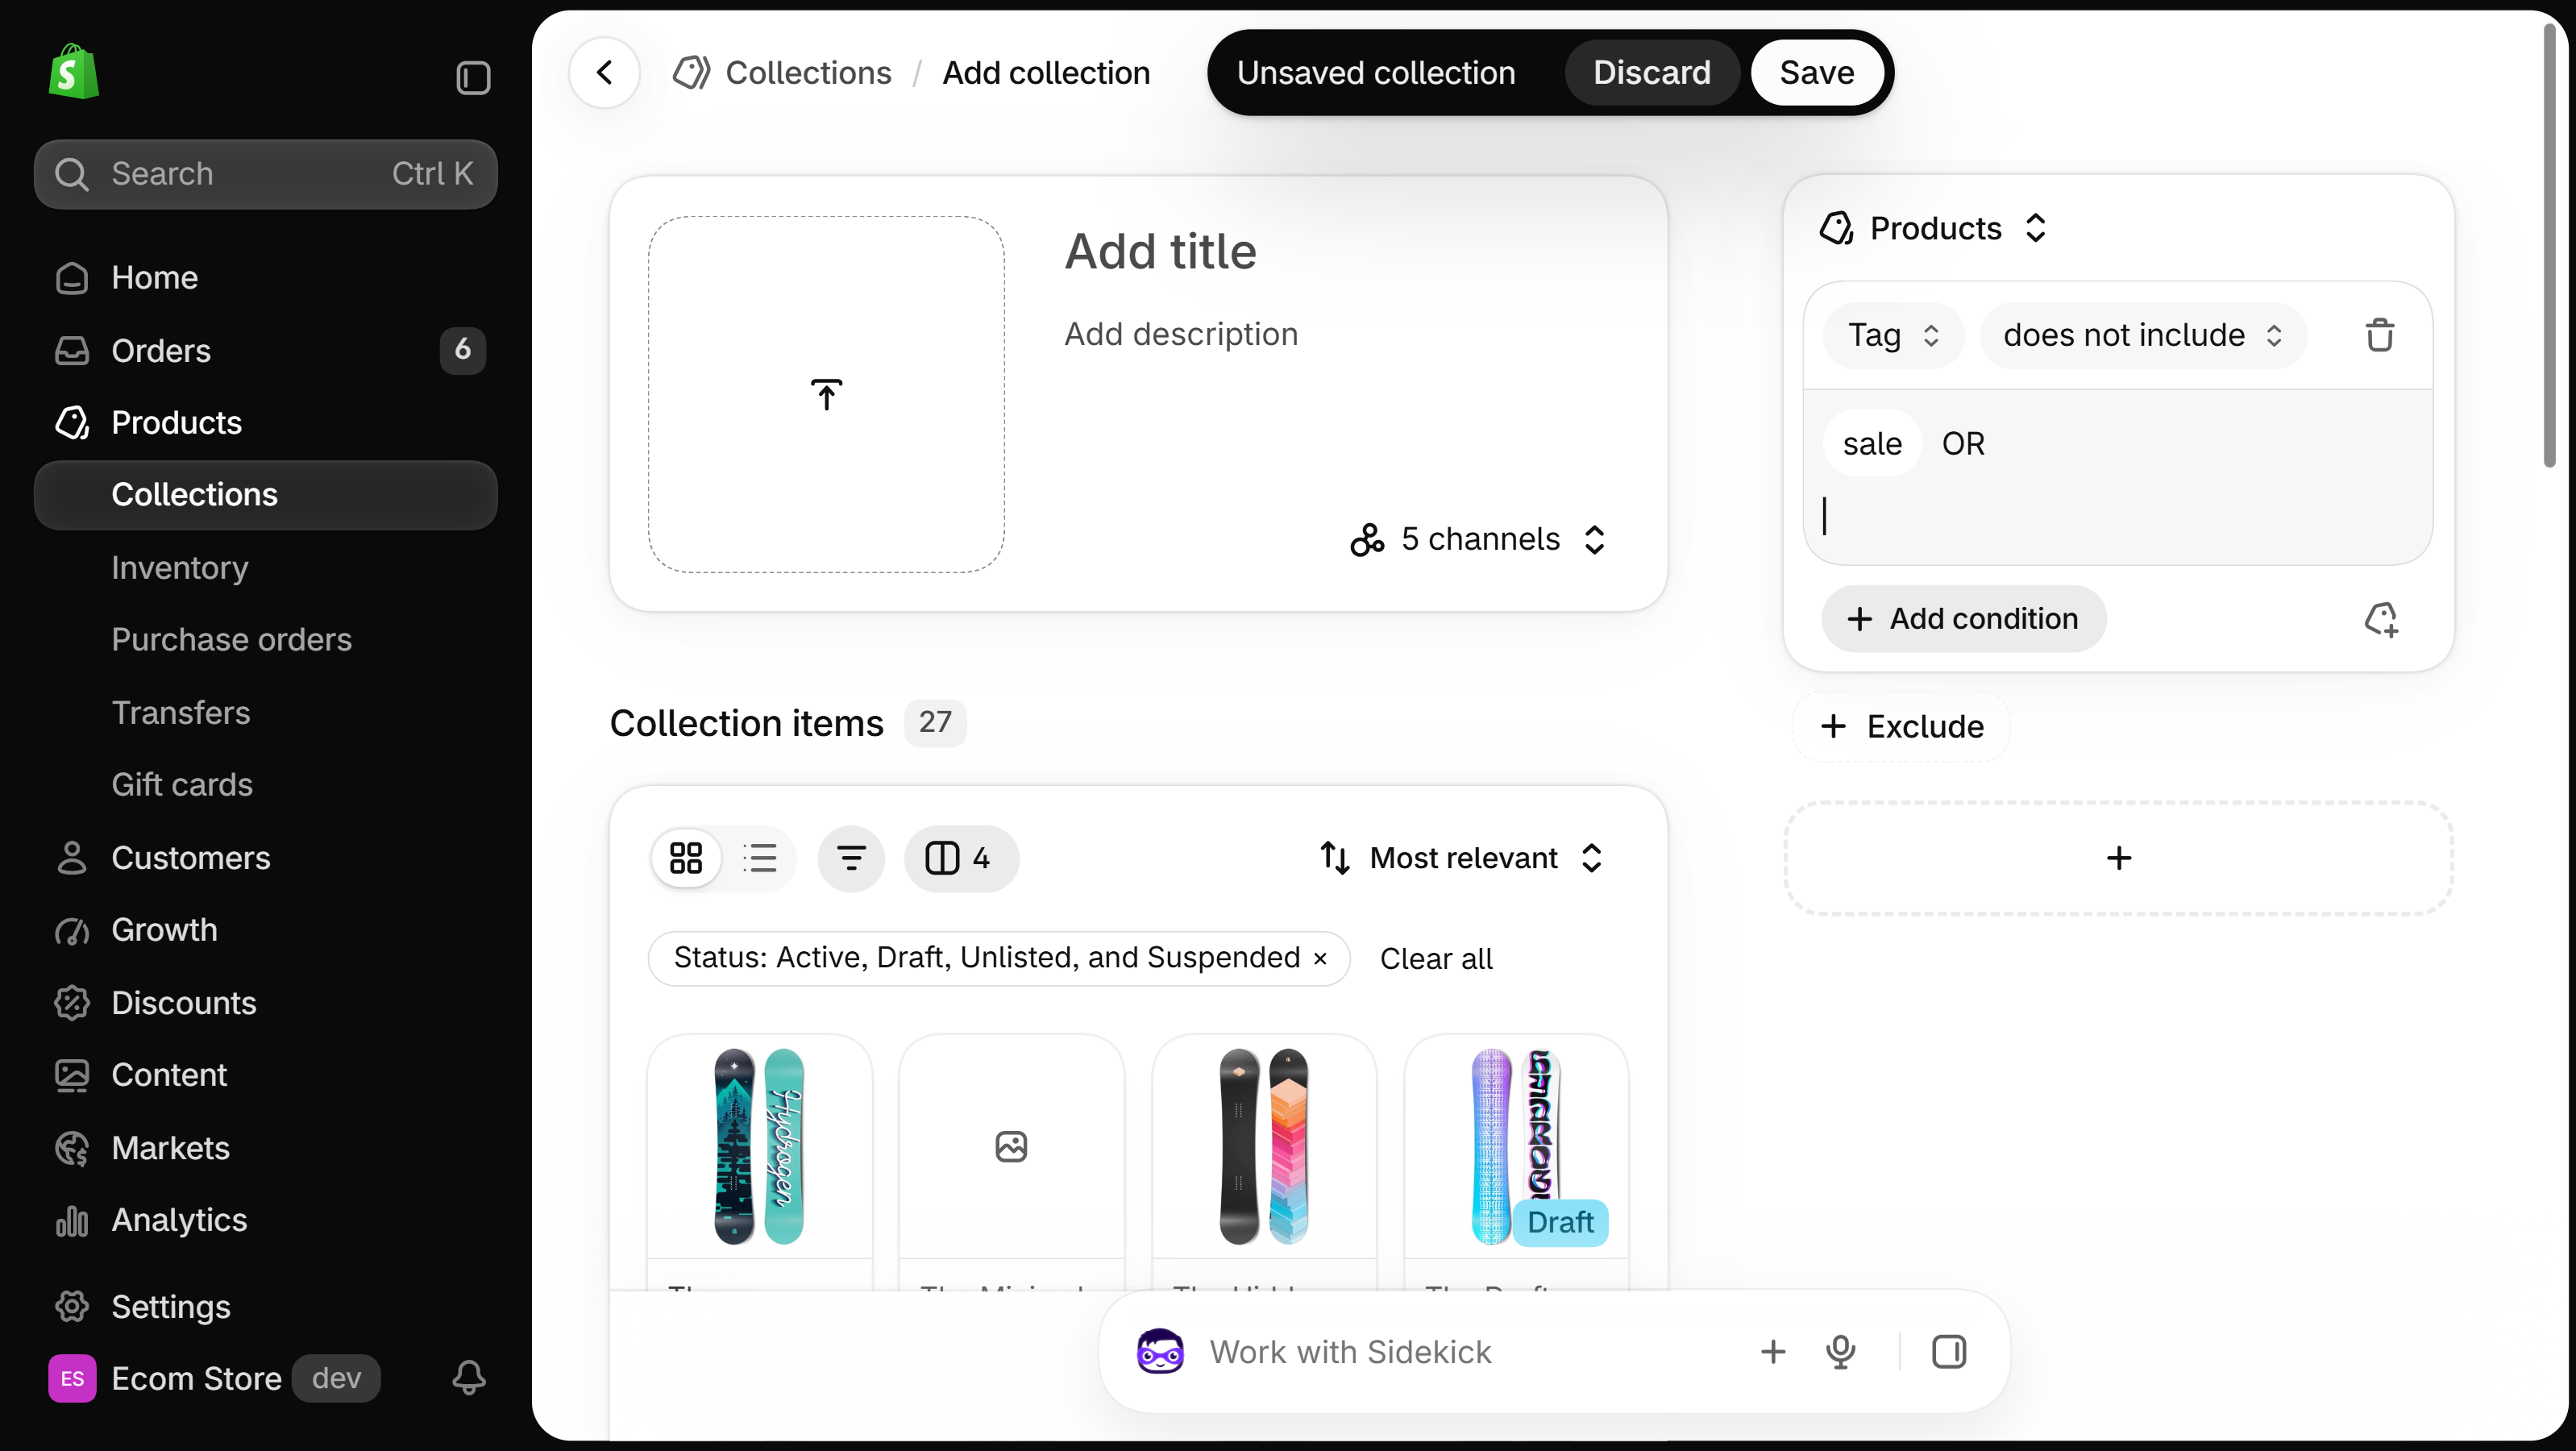Click the Discard button
This screenshot has height=1451, width=2576.
pyautogui.click(x=1652, y=72)
